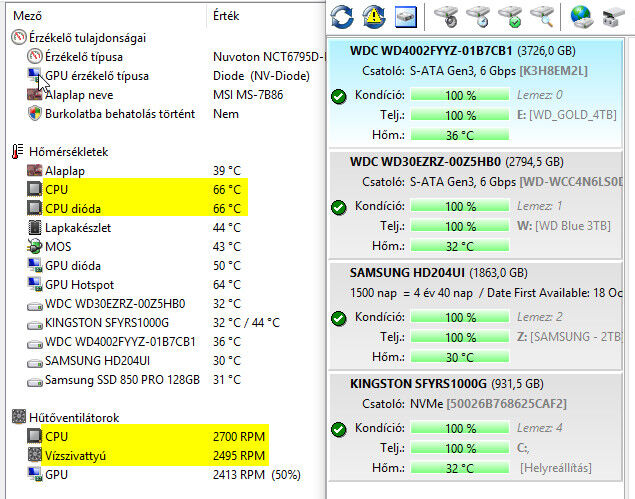The height and width of the screenshot is (499, 635).
Task: Click the disk with magnifier toolbar icon
Action: point(542,17)
